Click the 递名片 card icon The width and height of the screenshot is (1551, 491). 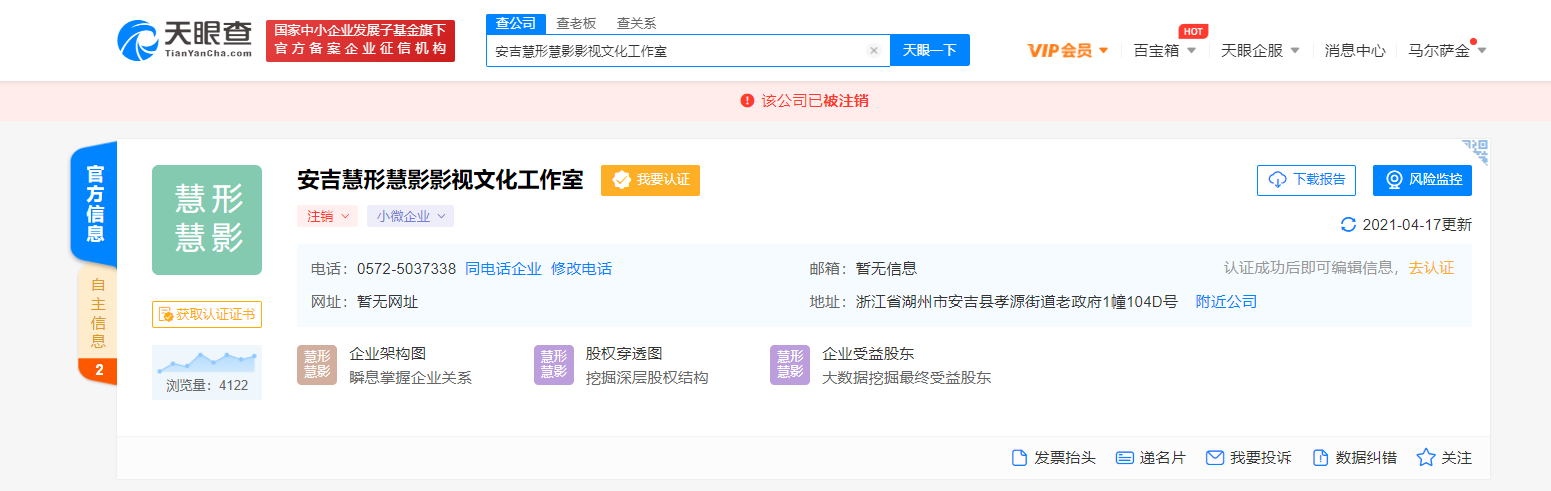(1124, 458)
